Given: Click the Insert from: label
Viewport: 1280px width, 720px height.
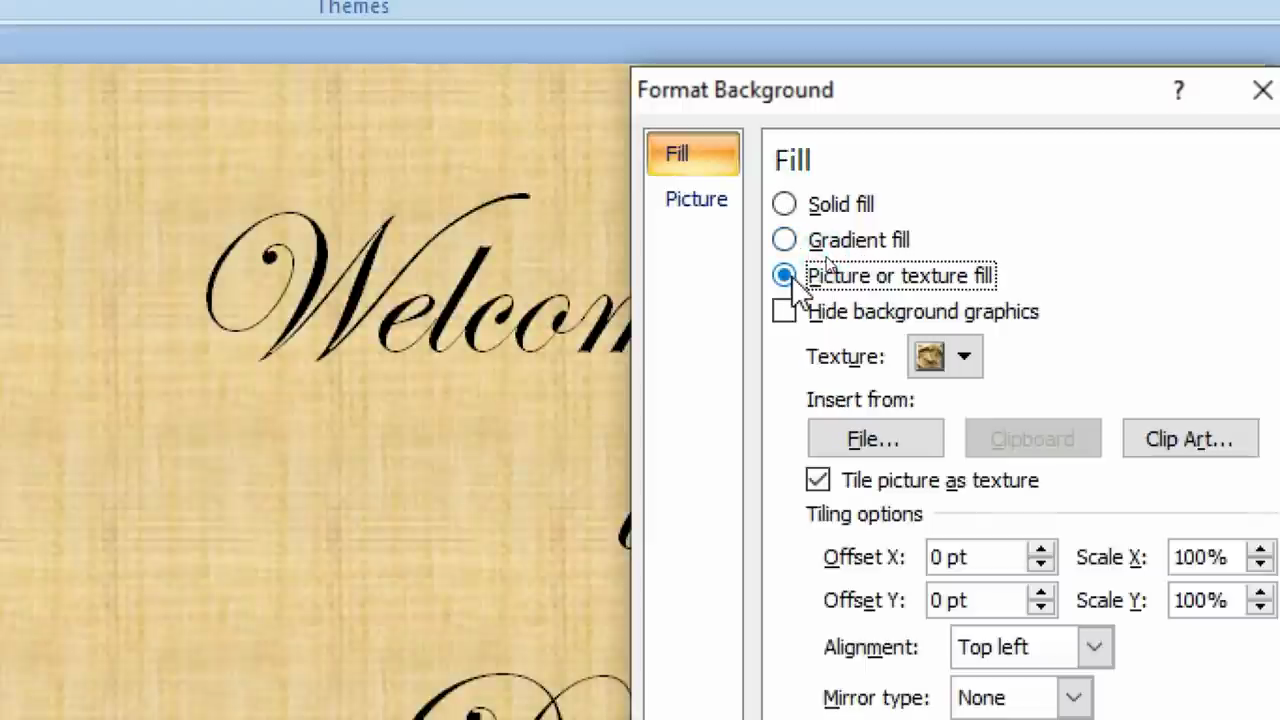Looking at the screenshot, I should pos(860,400).
